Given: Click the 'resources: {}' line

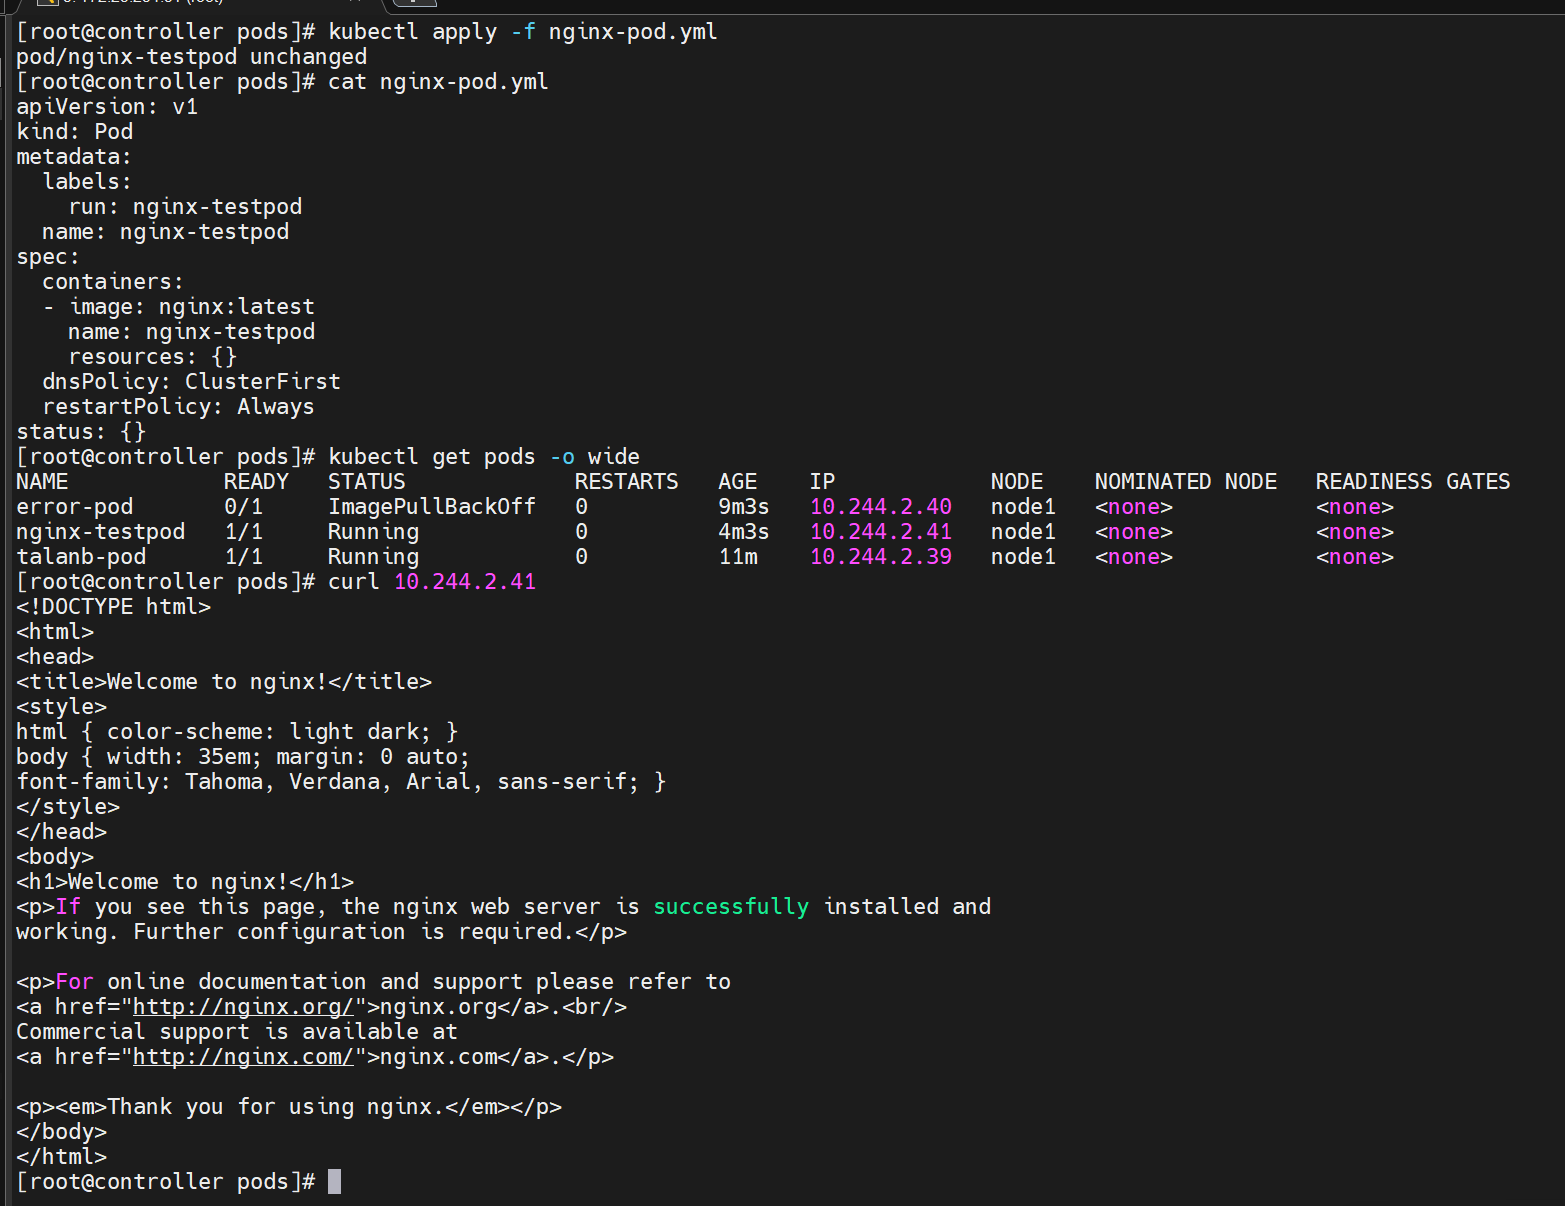Looking at the screenshot, I should point(153,357).
